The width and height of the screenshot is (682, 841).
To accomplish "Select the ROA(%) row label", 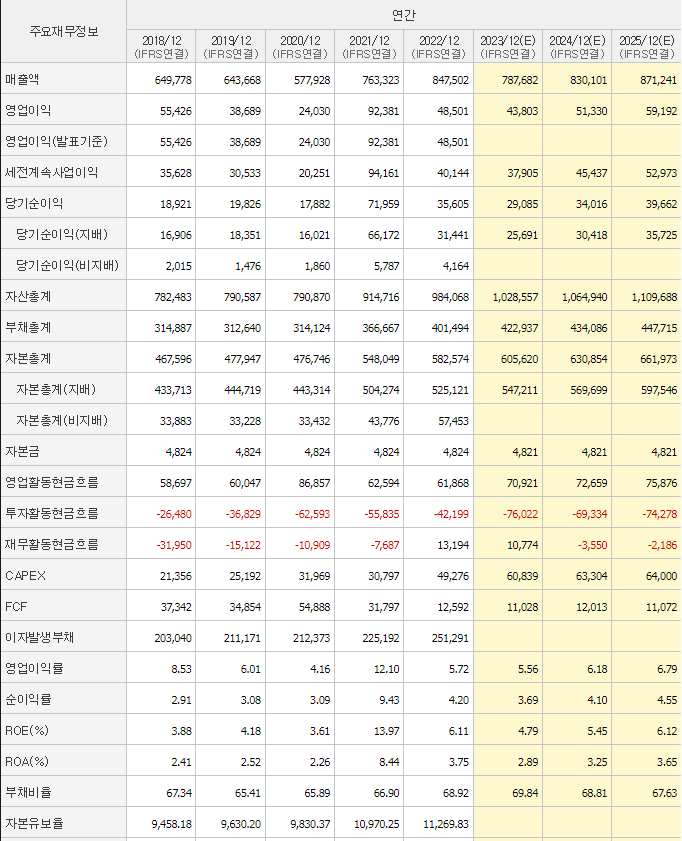I will [27, 762].
